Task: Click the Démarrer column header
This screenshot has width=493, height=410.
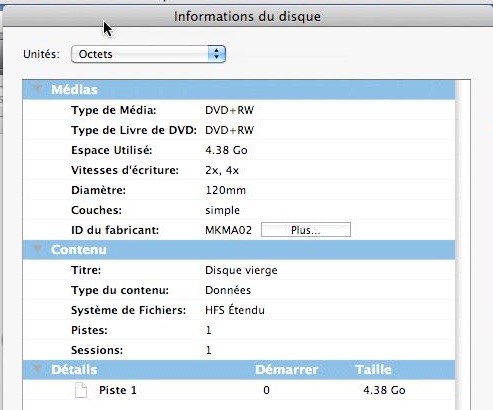Action: click(287, 369)
